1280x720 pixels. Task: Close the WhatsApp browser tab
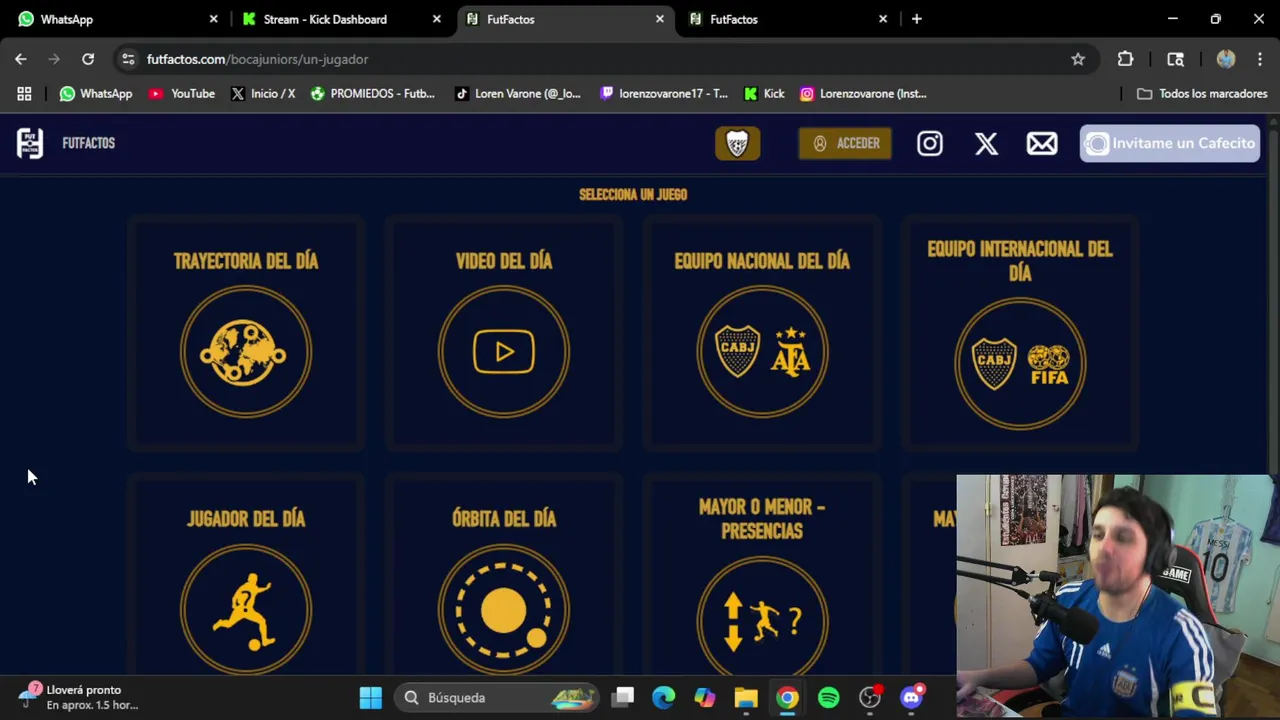213,19
